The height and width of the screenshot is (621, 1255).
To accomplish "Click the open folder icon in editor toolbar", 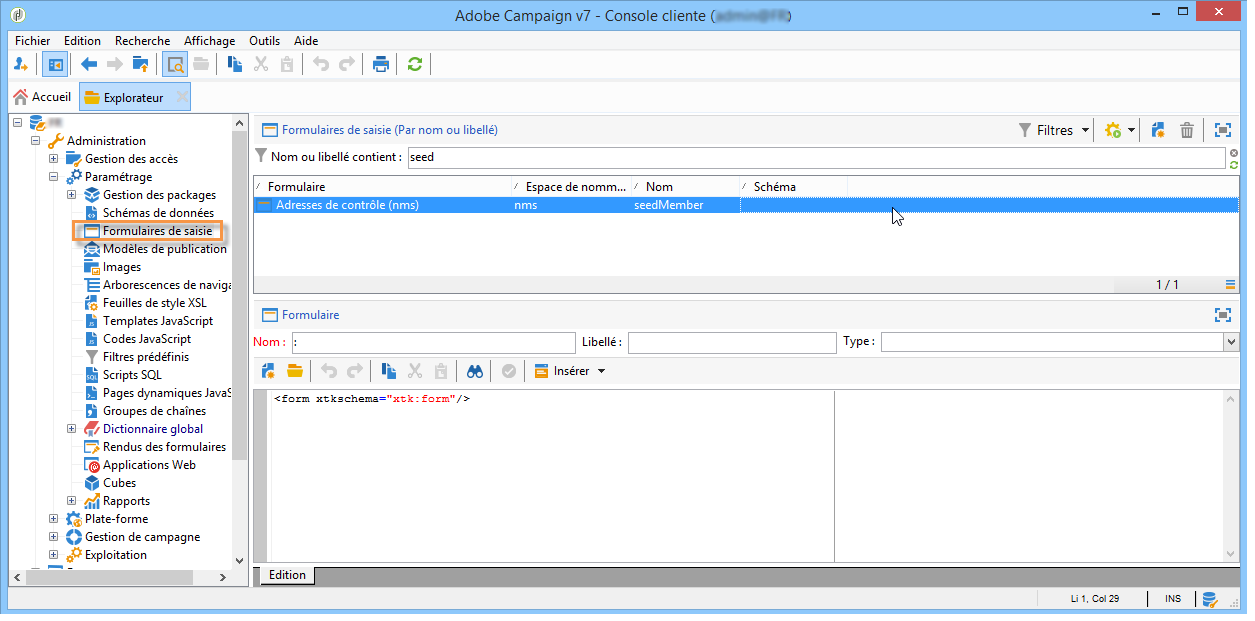I will (x=295, y=371).
